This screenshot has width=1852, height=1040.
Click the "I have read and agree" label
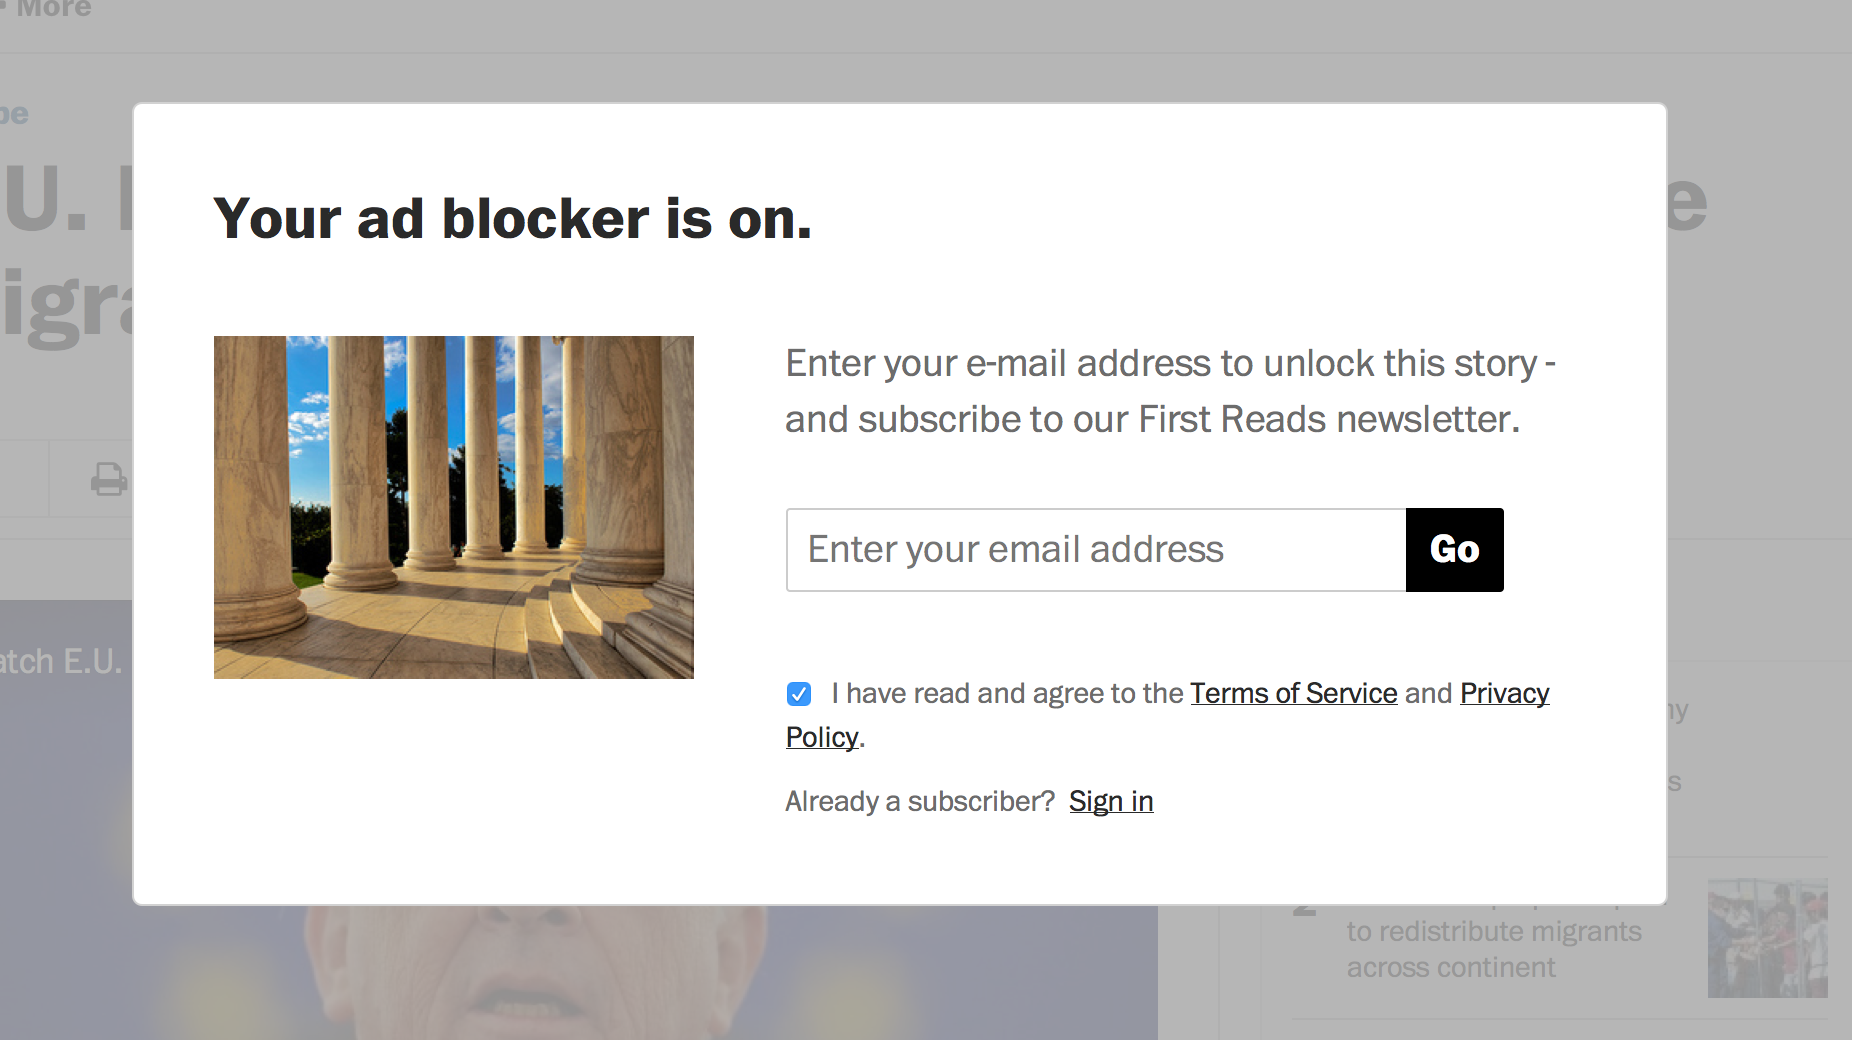coord(1007,693)
